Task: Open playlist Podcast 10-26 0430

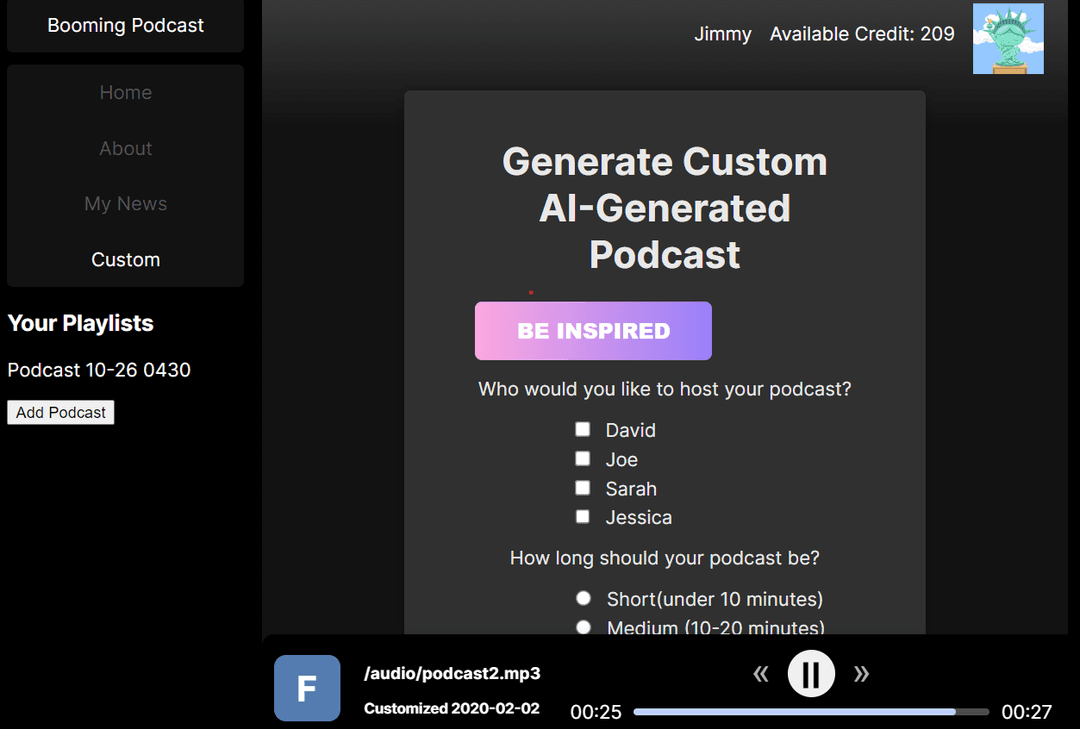Action: 99,370
